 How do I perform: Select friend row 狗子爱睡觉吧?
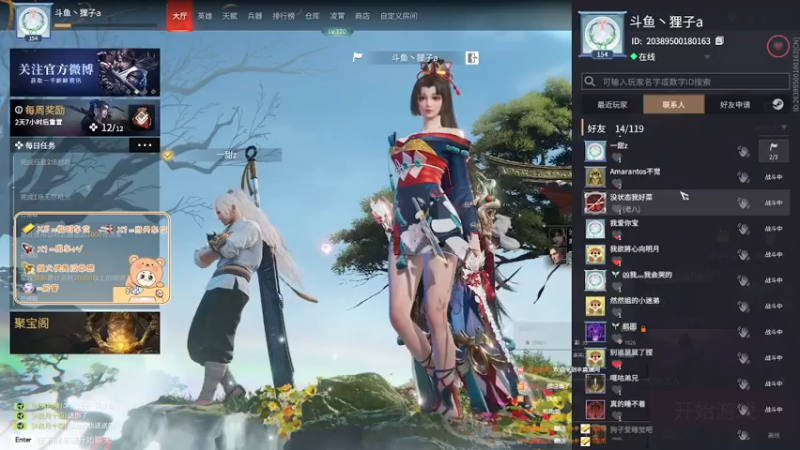[x=686, y=434]
